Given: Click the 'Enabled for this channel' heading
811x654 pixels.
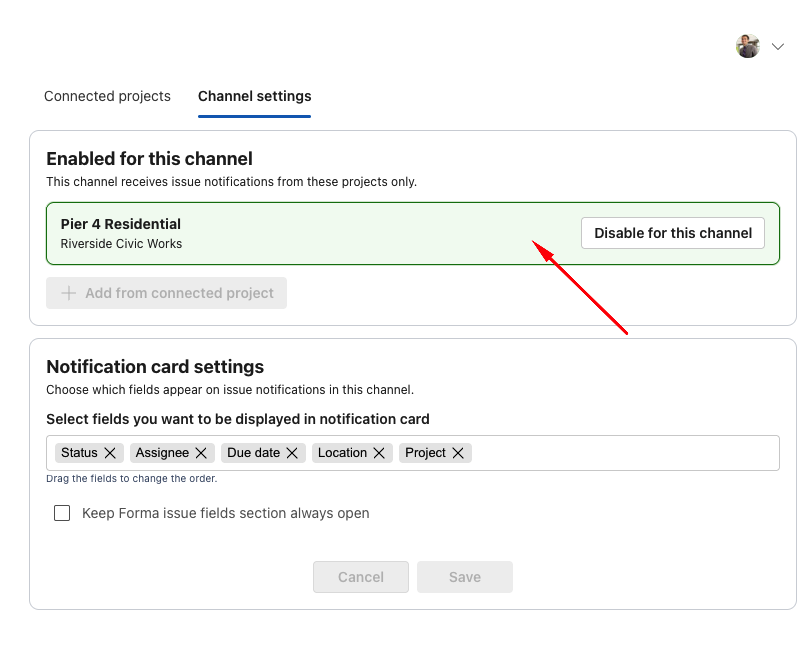Looking at the screenshot, I should (149, 159).
